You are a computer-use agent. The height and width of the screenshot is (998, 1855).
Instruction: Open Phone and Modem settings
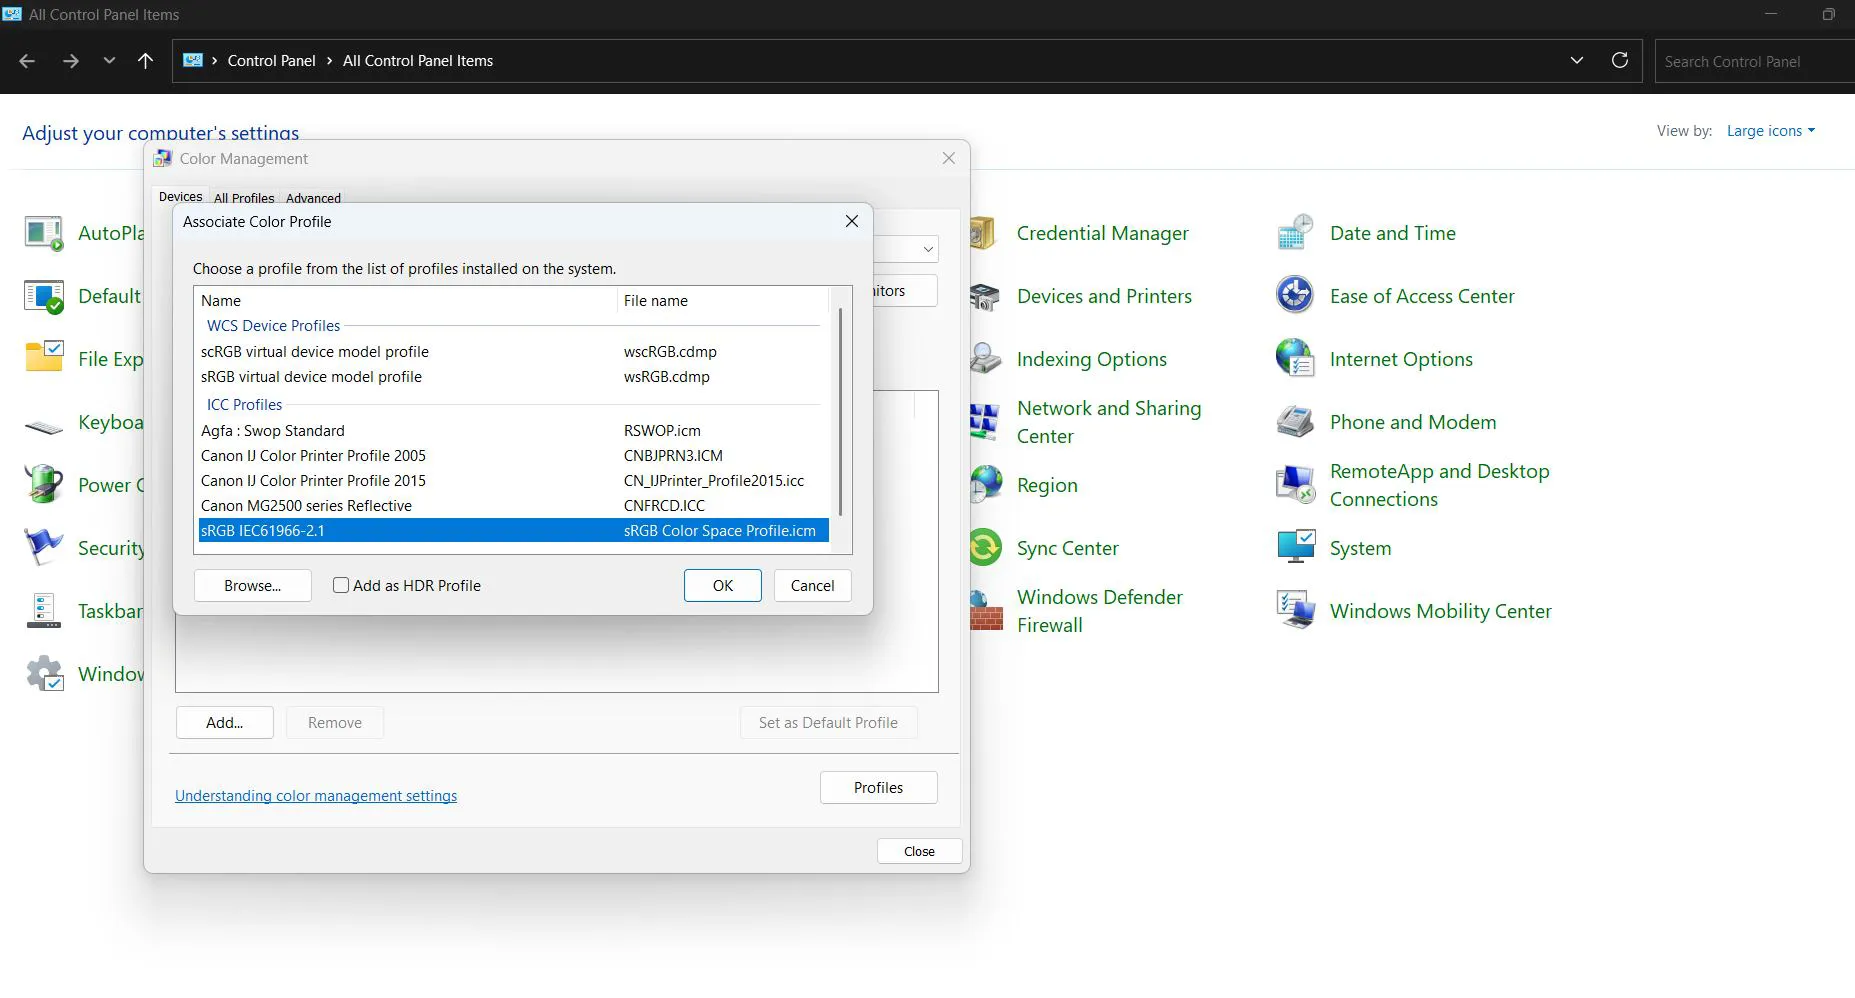pos(1412,422)
